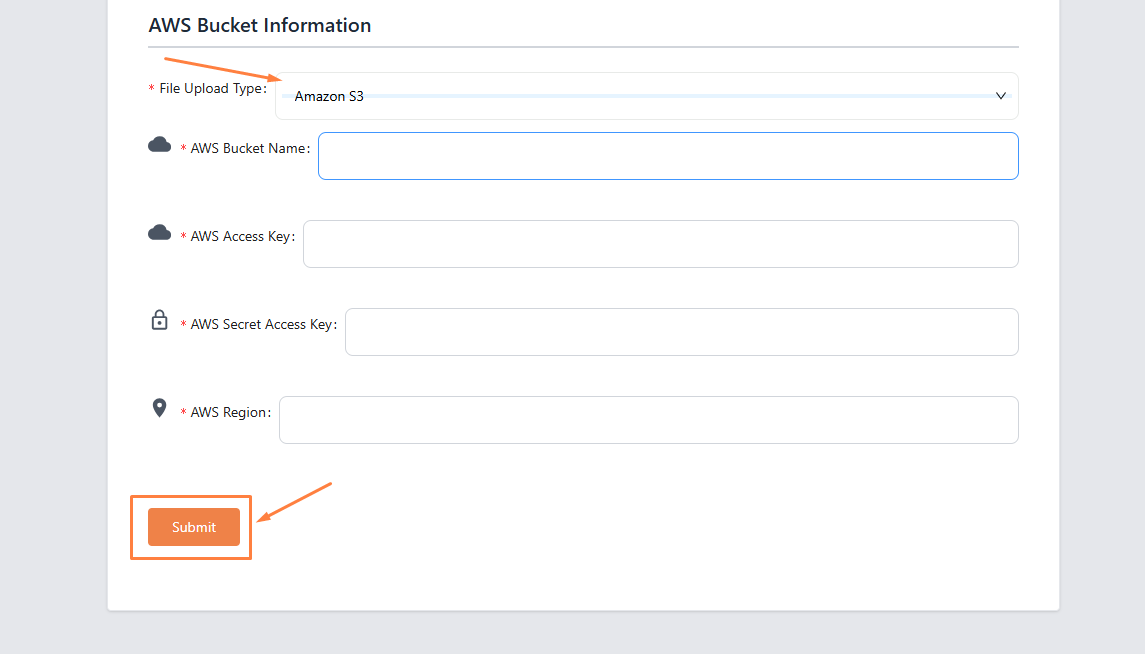
Task: Click the AWS Access Key label
Action: coord(242,236)
